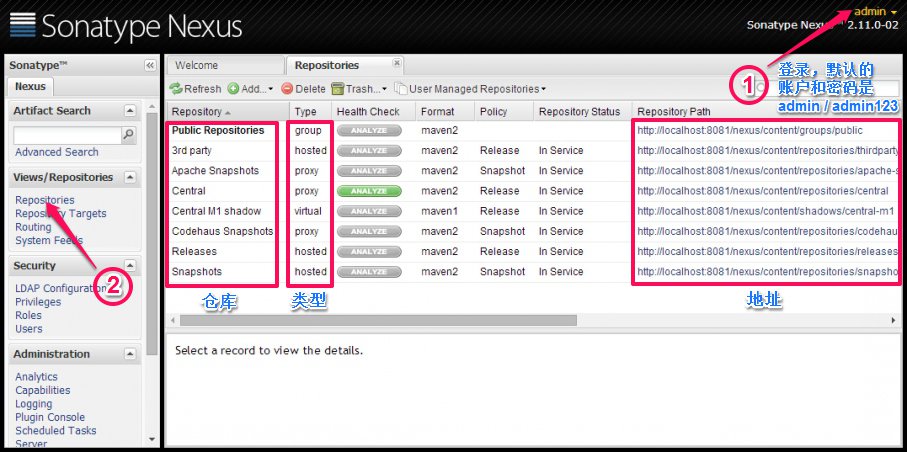907x452 pixels.
Task: Click the horizontal scrollbar of repository grid
Action: click(x=378, y=320)
